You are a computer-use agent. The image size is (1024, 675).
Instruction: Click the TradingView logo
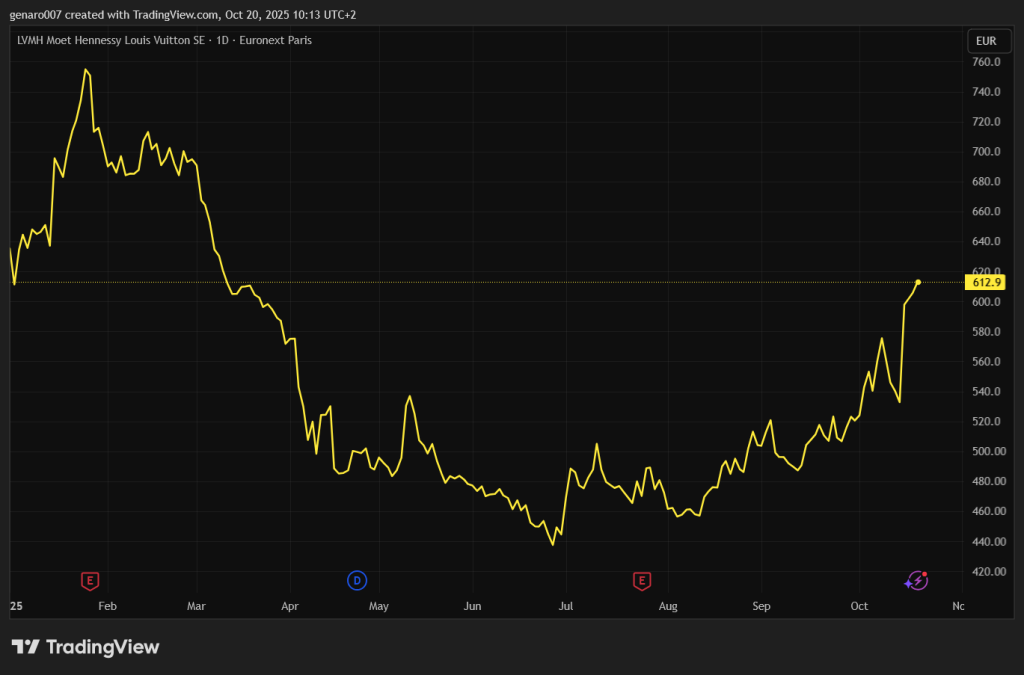point(85,647)
